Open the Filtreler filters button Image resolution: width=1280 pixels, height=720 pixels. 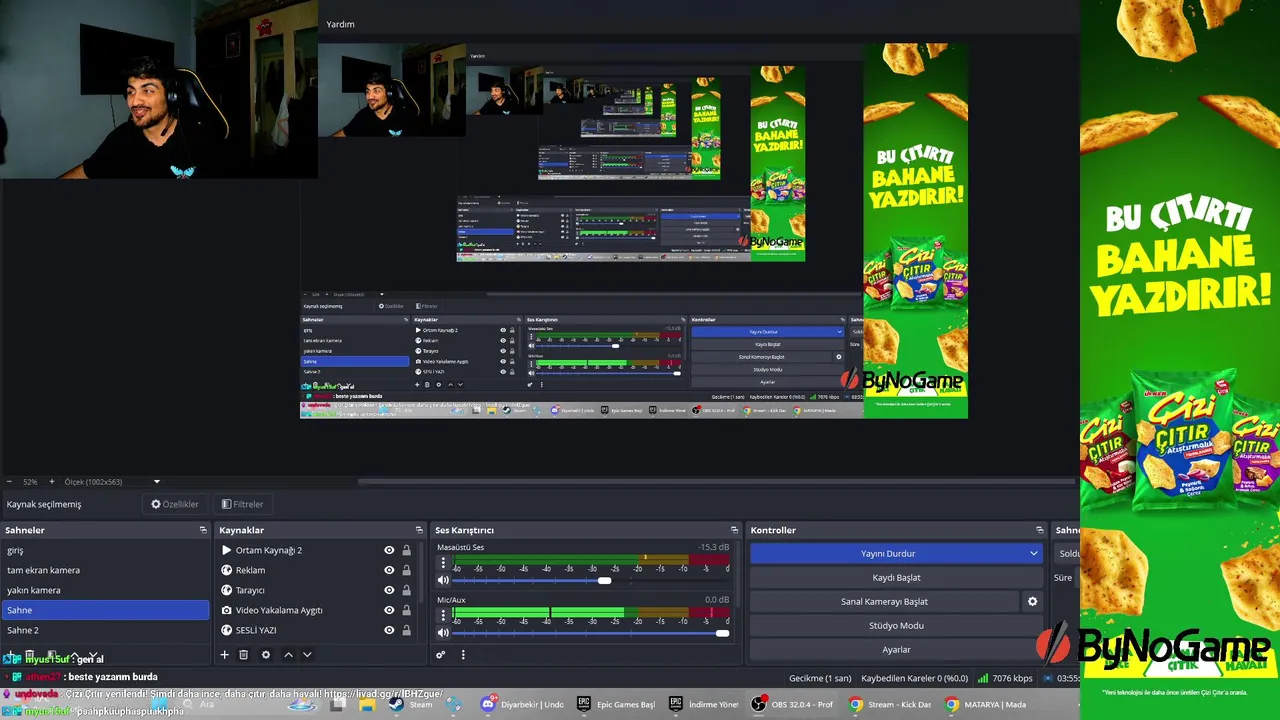pos(242,504)
